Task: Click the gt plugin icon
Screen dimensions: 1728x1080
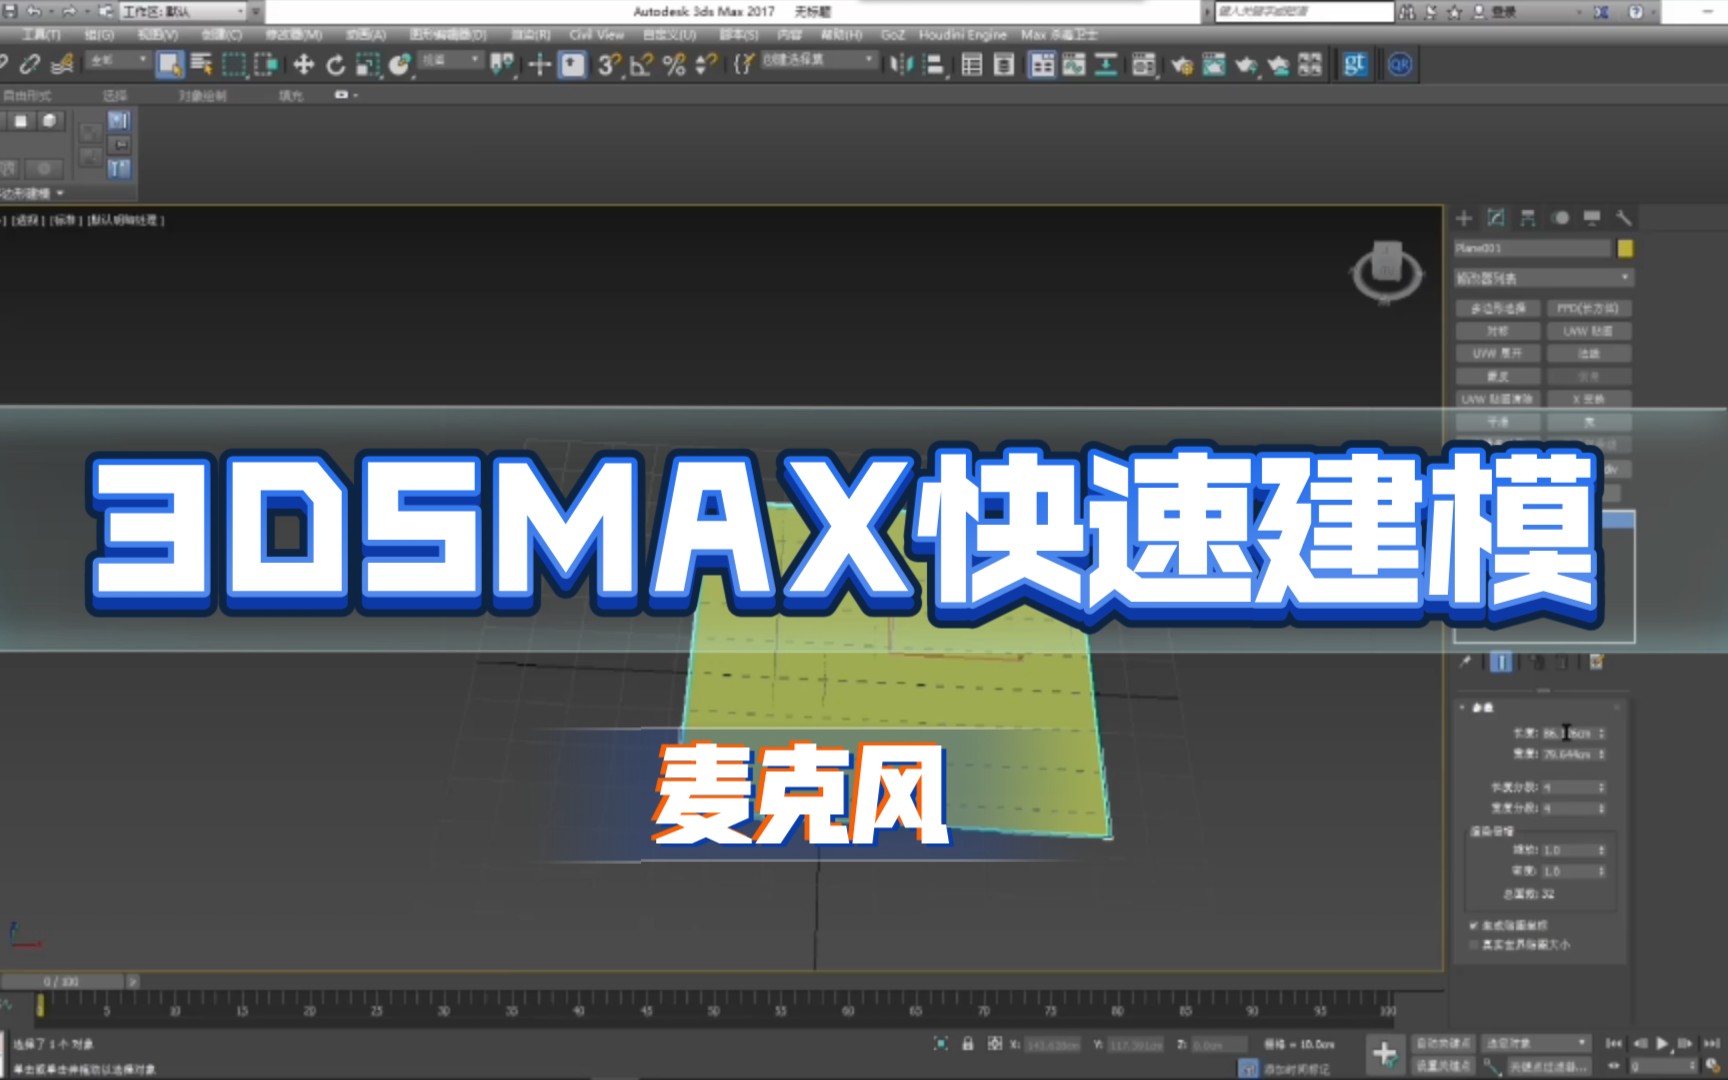Action: click(x=1355, y=65)
